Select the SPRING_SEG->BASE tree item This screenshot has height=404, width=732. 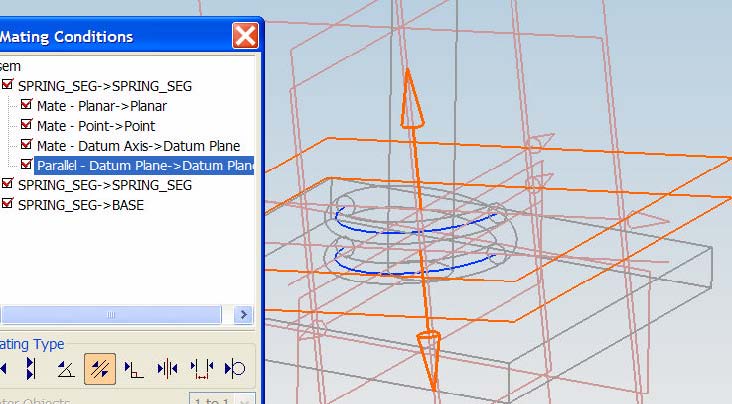[x=80, y=204]
